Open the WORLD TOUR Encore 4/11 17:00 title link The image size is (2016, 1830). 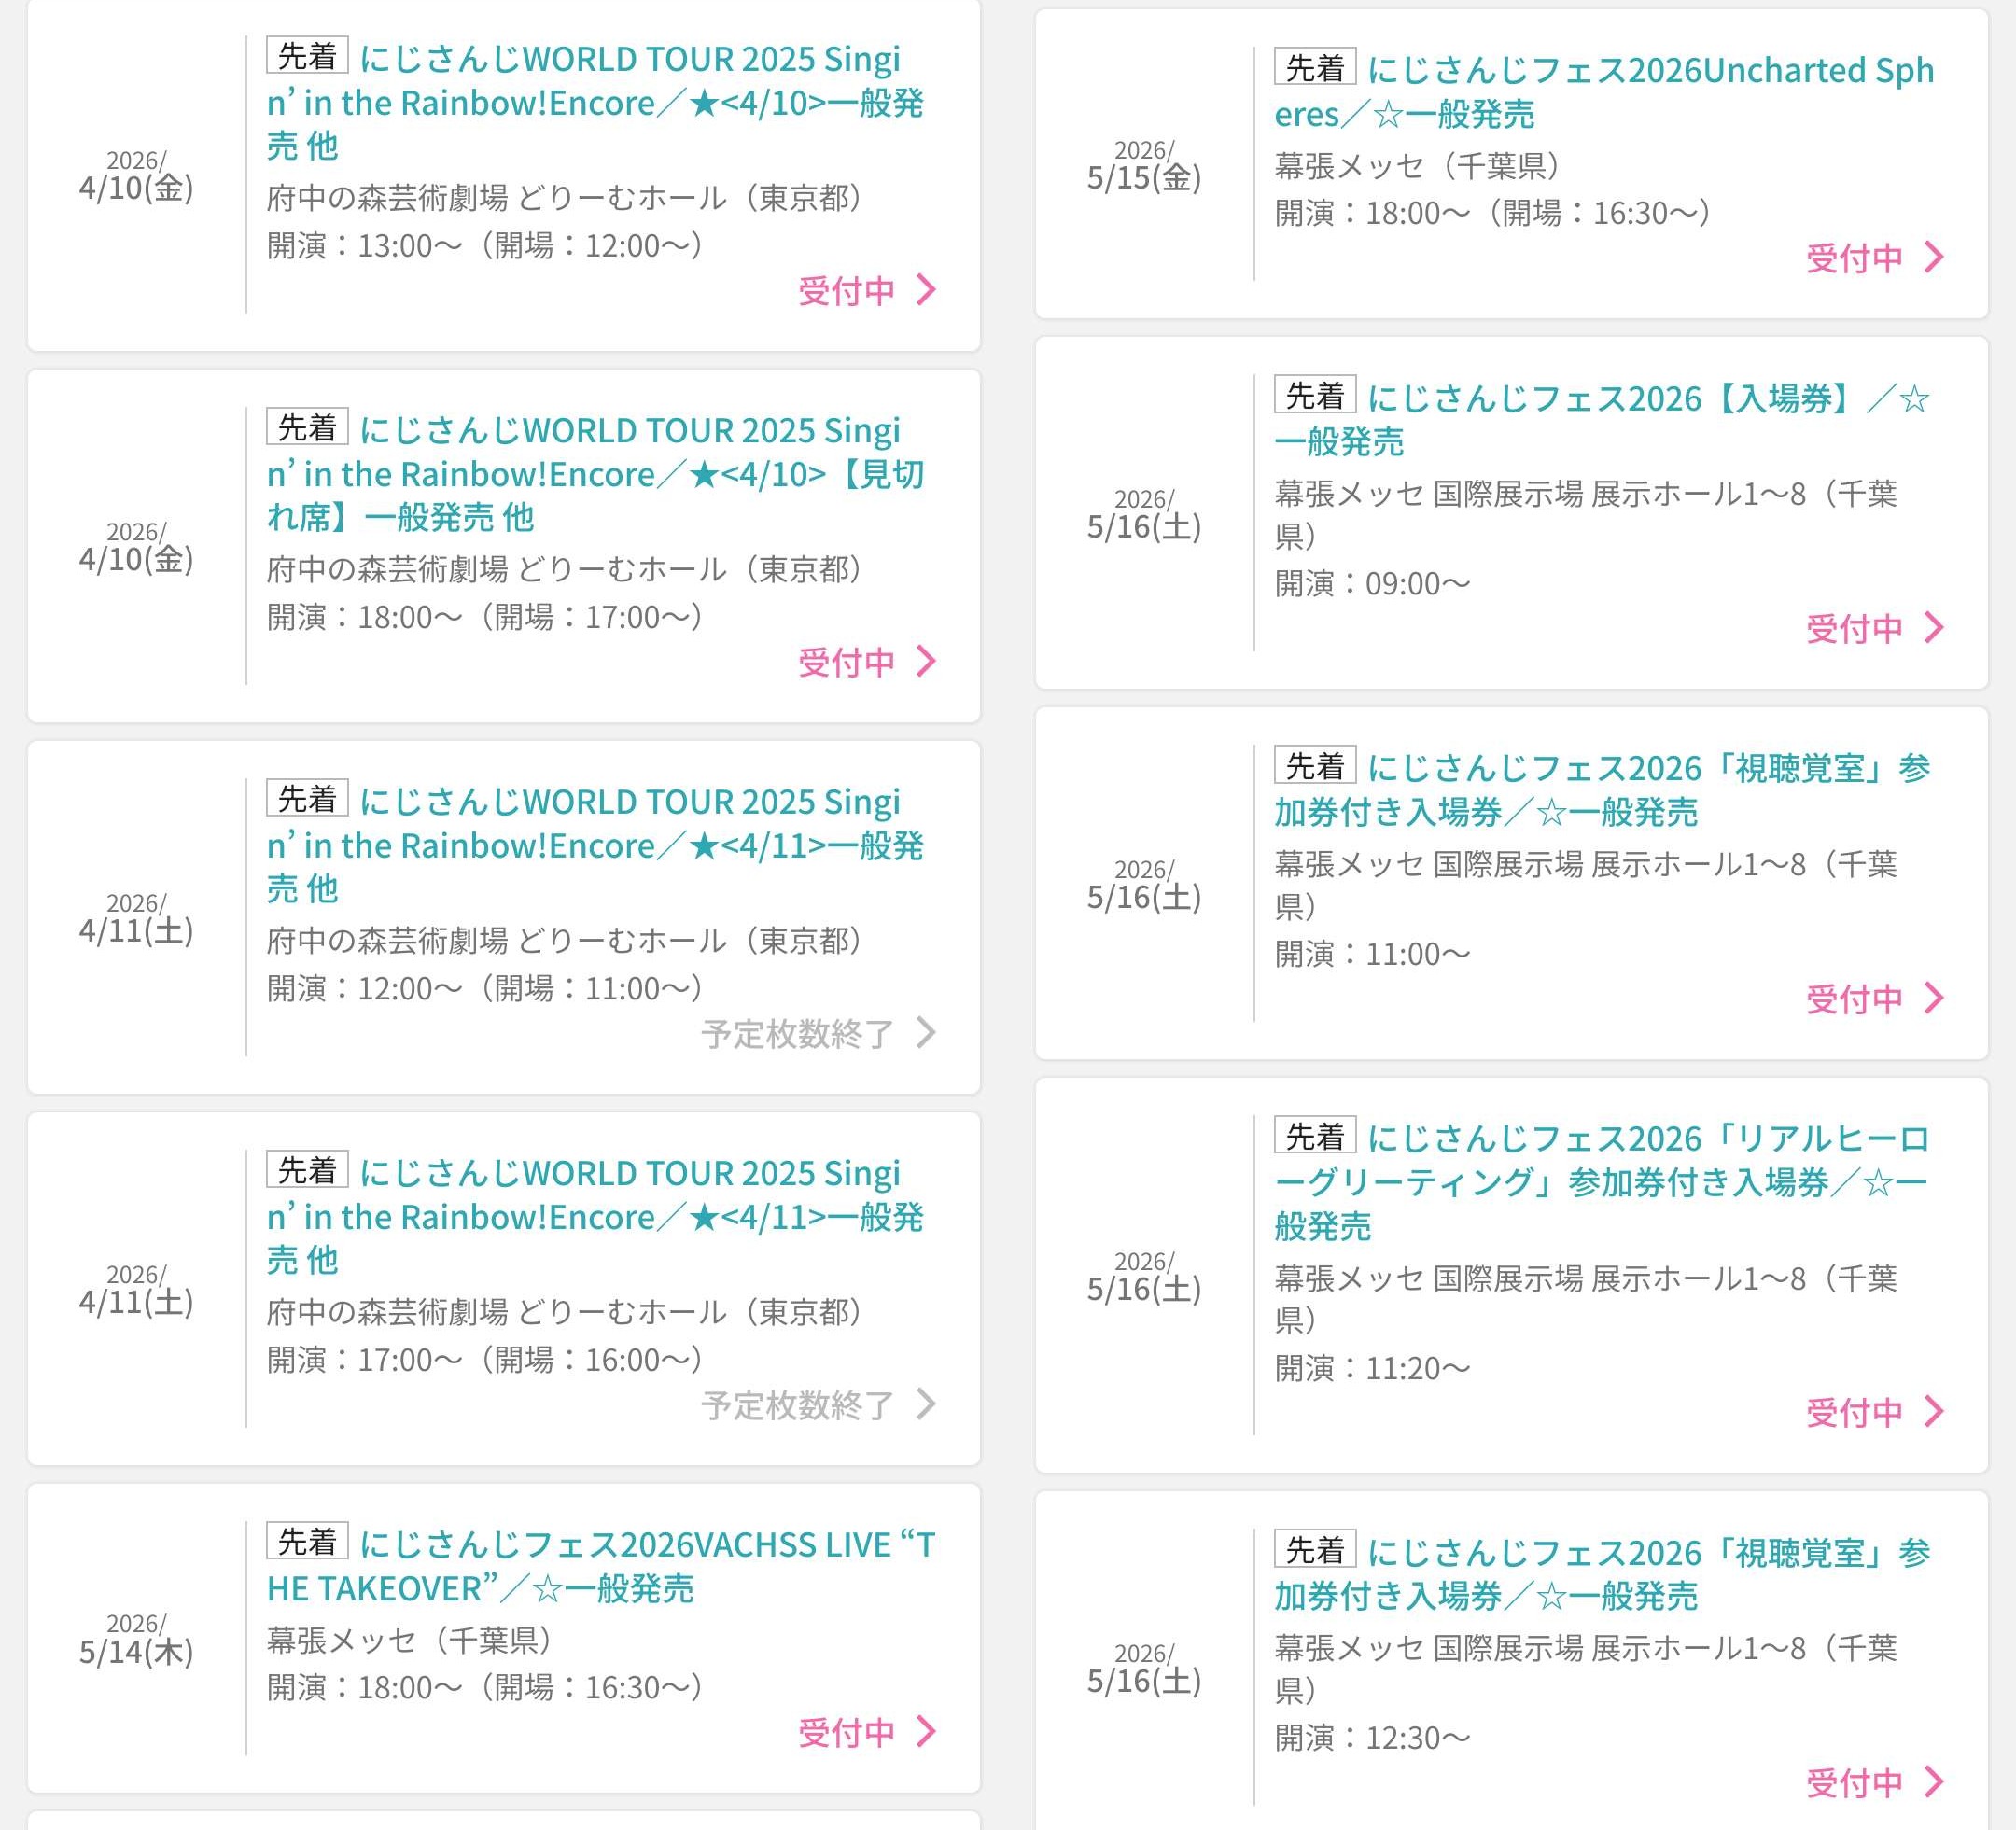coord(595,1216)
